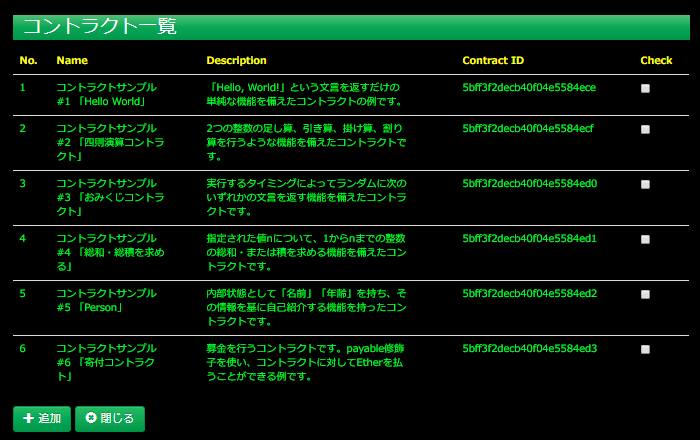Click the plus icon on 追加 button

(x=28, y=419)
